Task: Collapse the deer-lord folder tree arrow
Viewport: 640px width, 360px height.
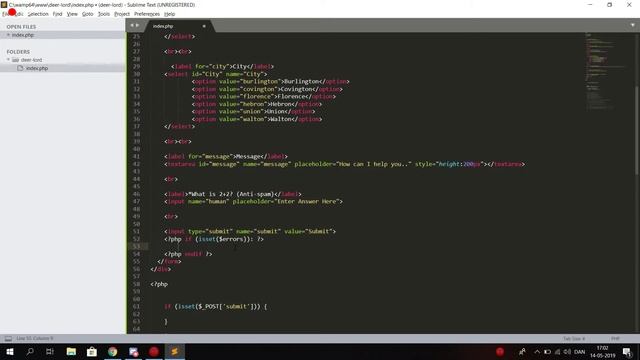Action: point(8,60)
